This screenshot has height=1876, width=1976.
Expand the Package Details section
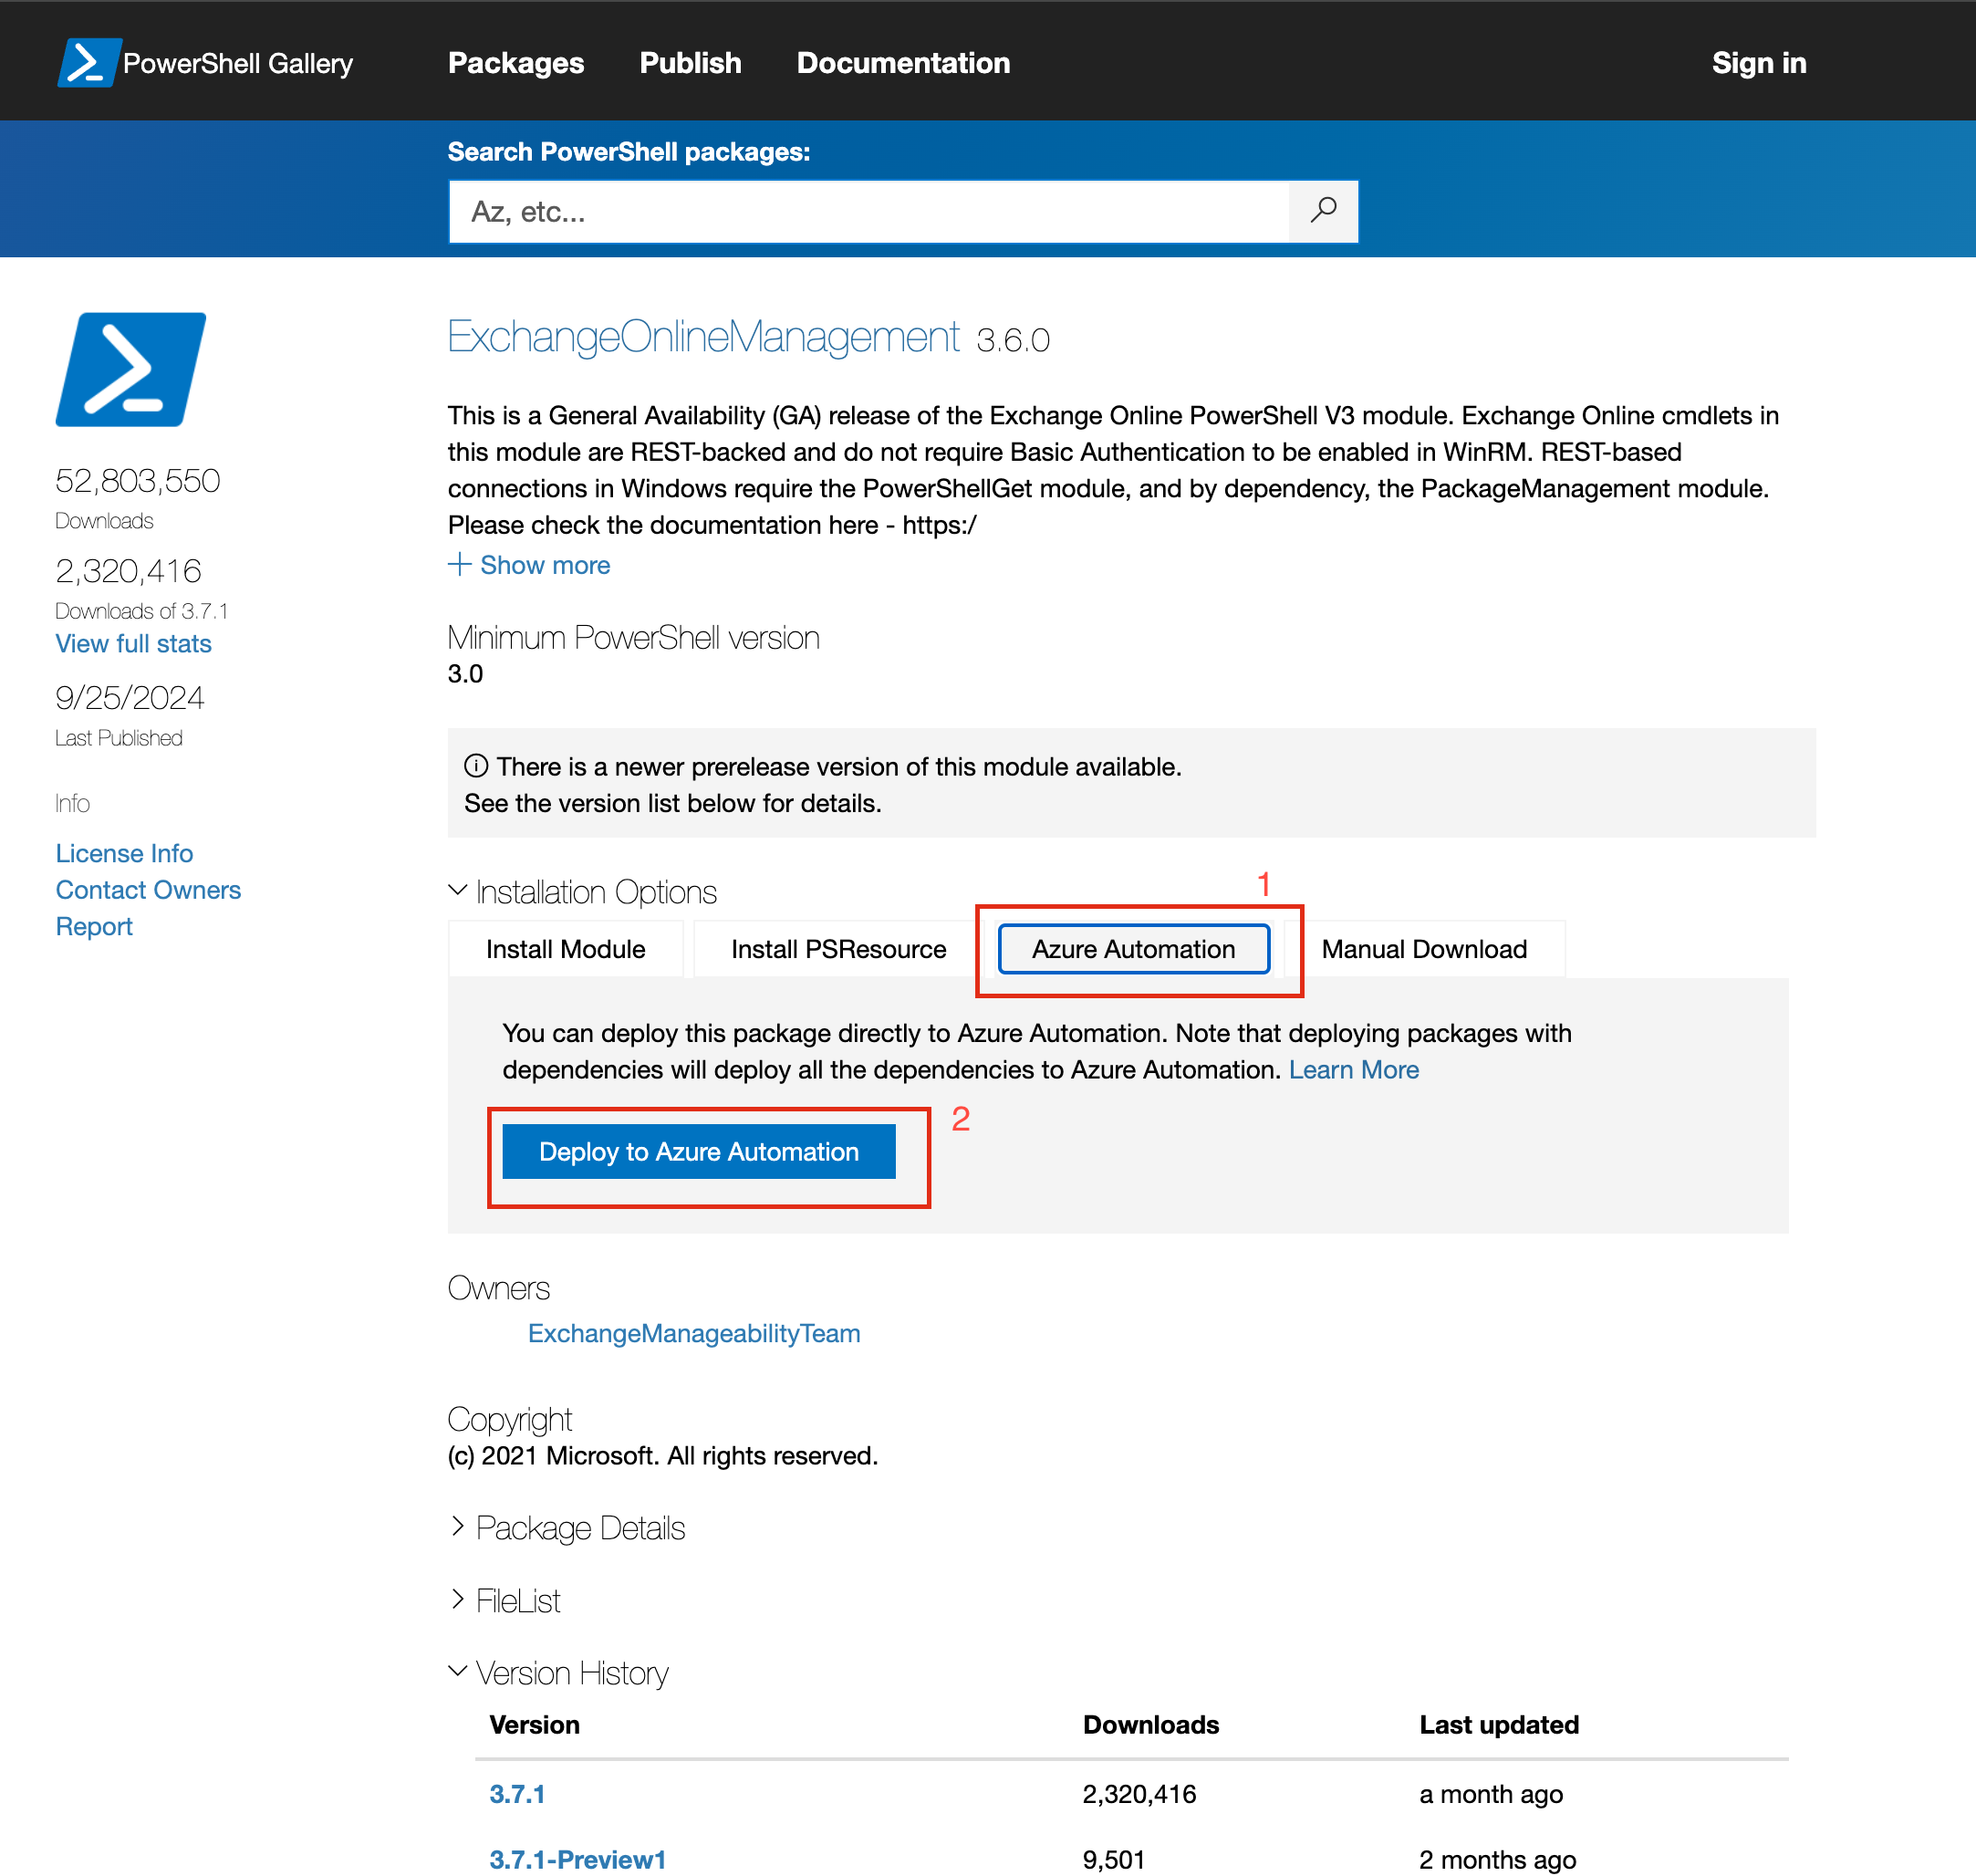point(566,1528)
